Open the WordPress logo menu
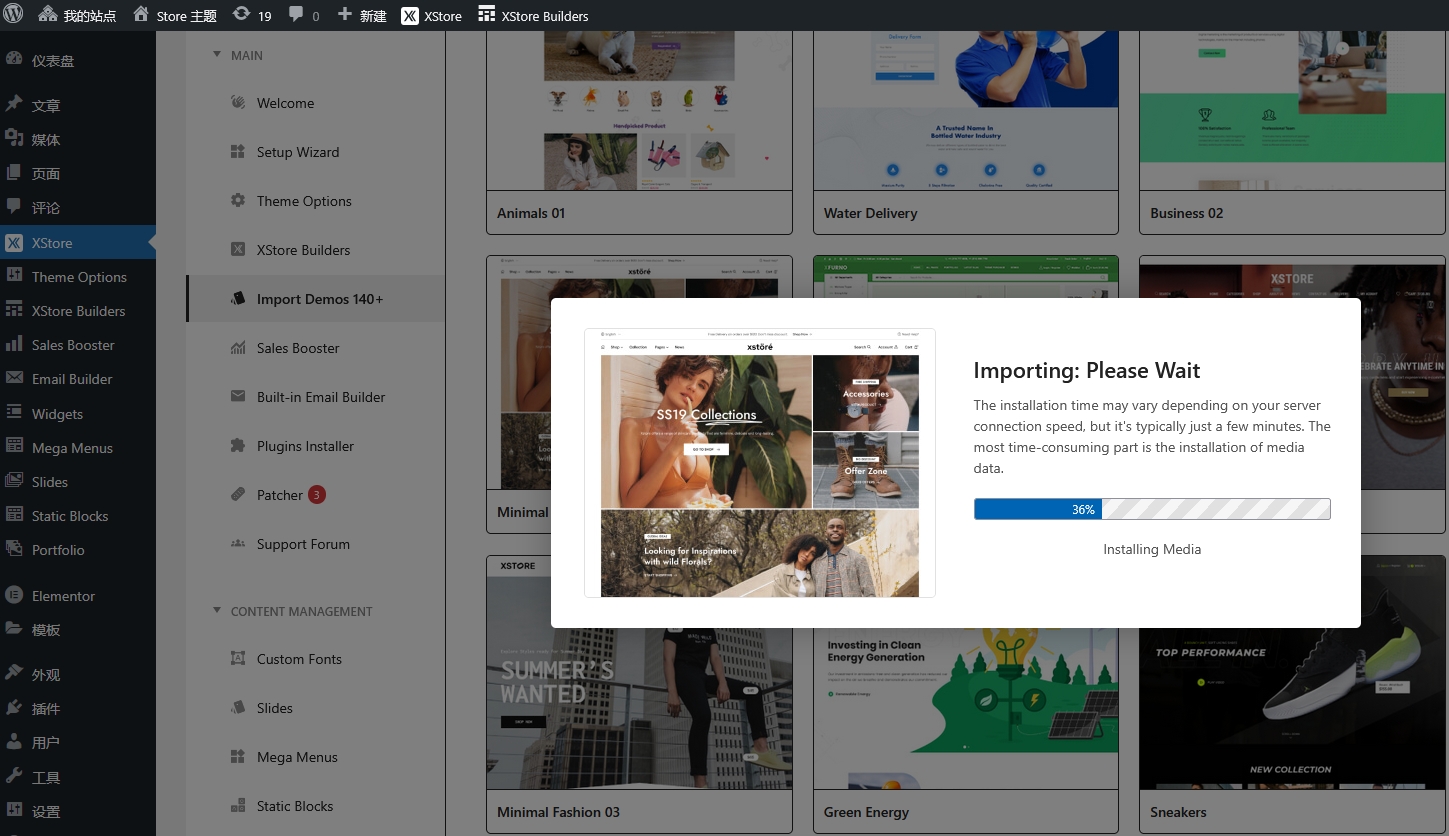 [x=14, y=15]
